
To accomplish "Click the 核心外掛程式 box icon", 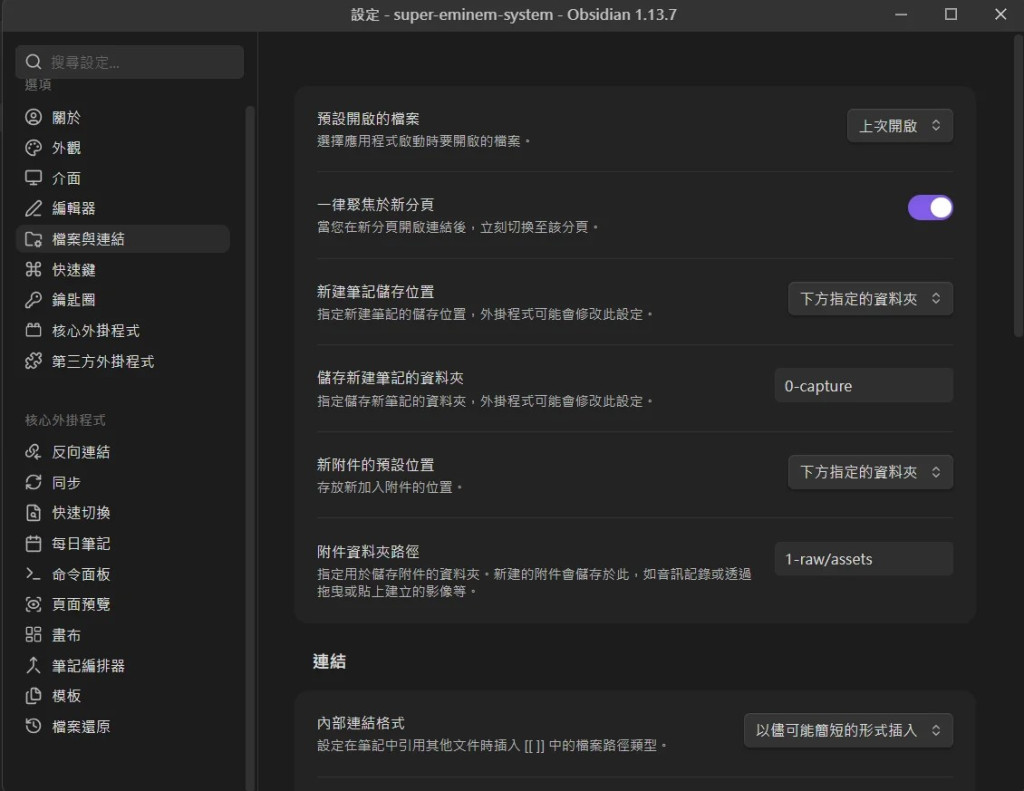I will tap(33, 331).
